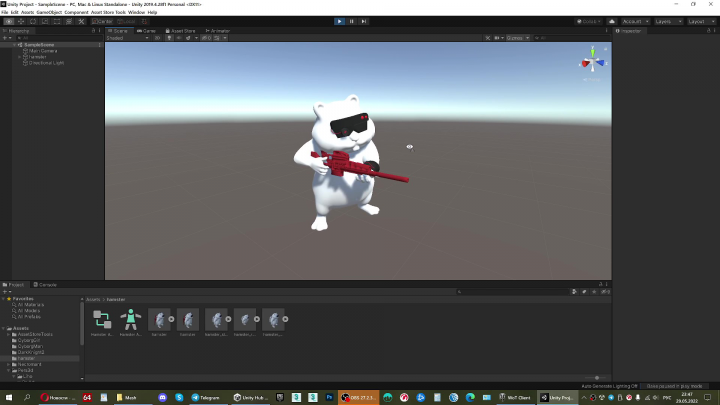Toggle pivot mode Center button
This screenshot has width=720, height=405.
tap(102, 22)
